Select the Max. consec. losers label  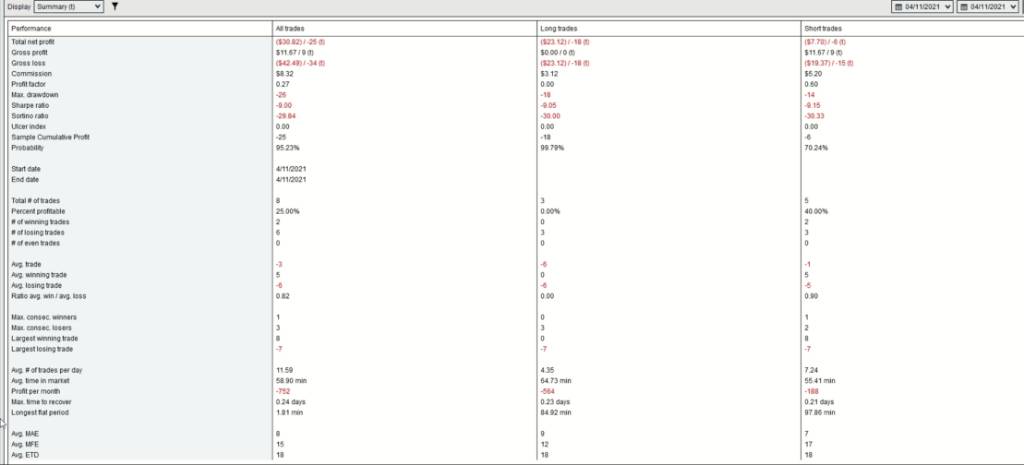tap(41, 327)
